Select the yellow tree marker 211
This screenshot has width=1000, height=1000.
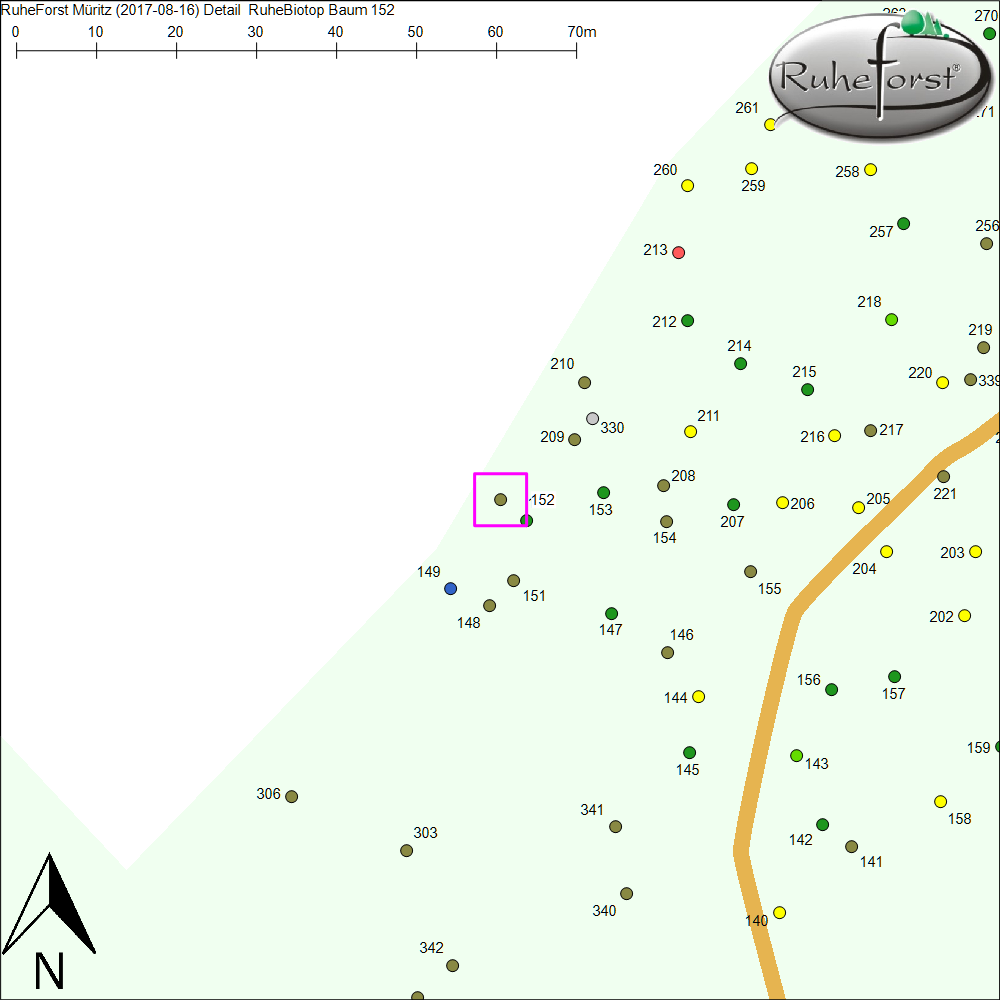690,432
